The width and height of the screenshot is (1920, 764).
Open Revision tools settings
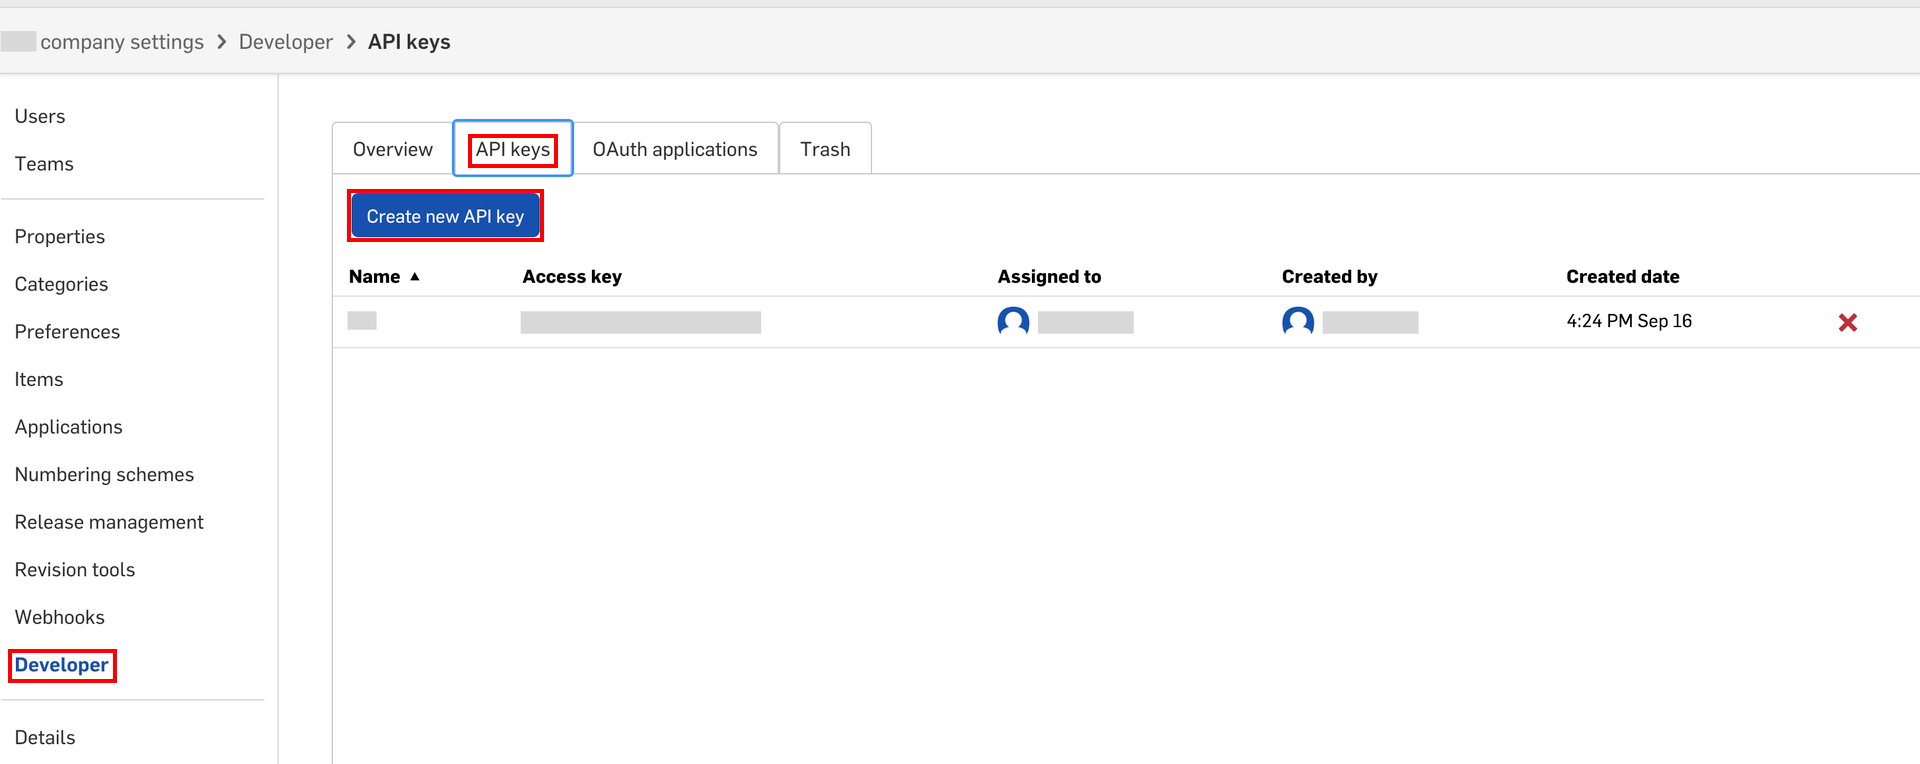click(x=75, y=570)
